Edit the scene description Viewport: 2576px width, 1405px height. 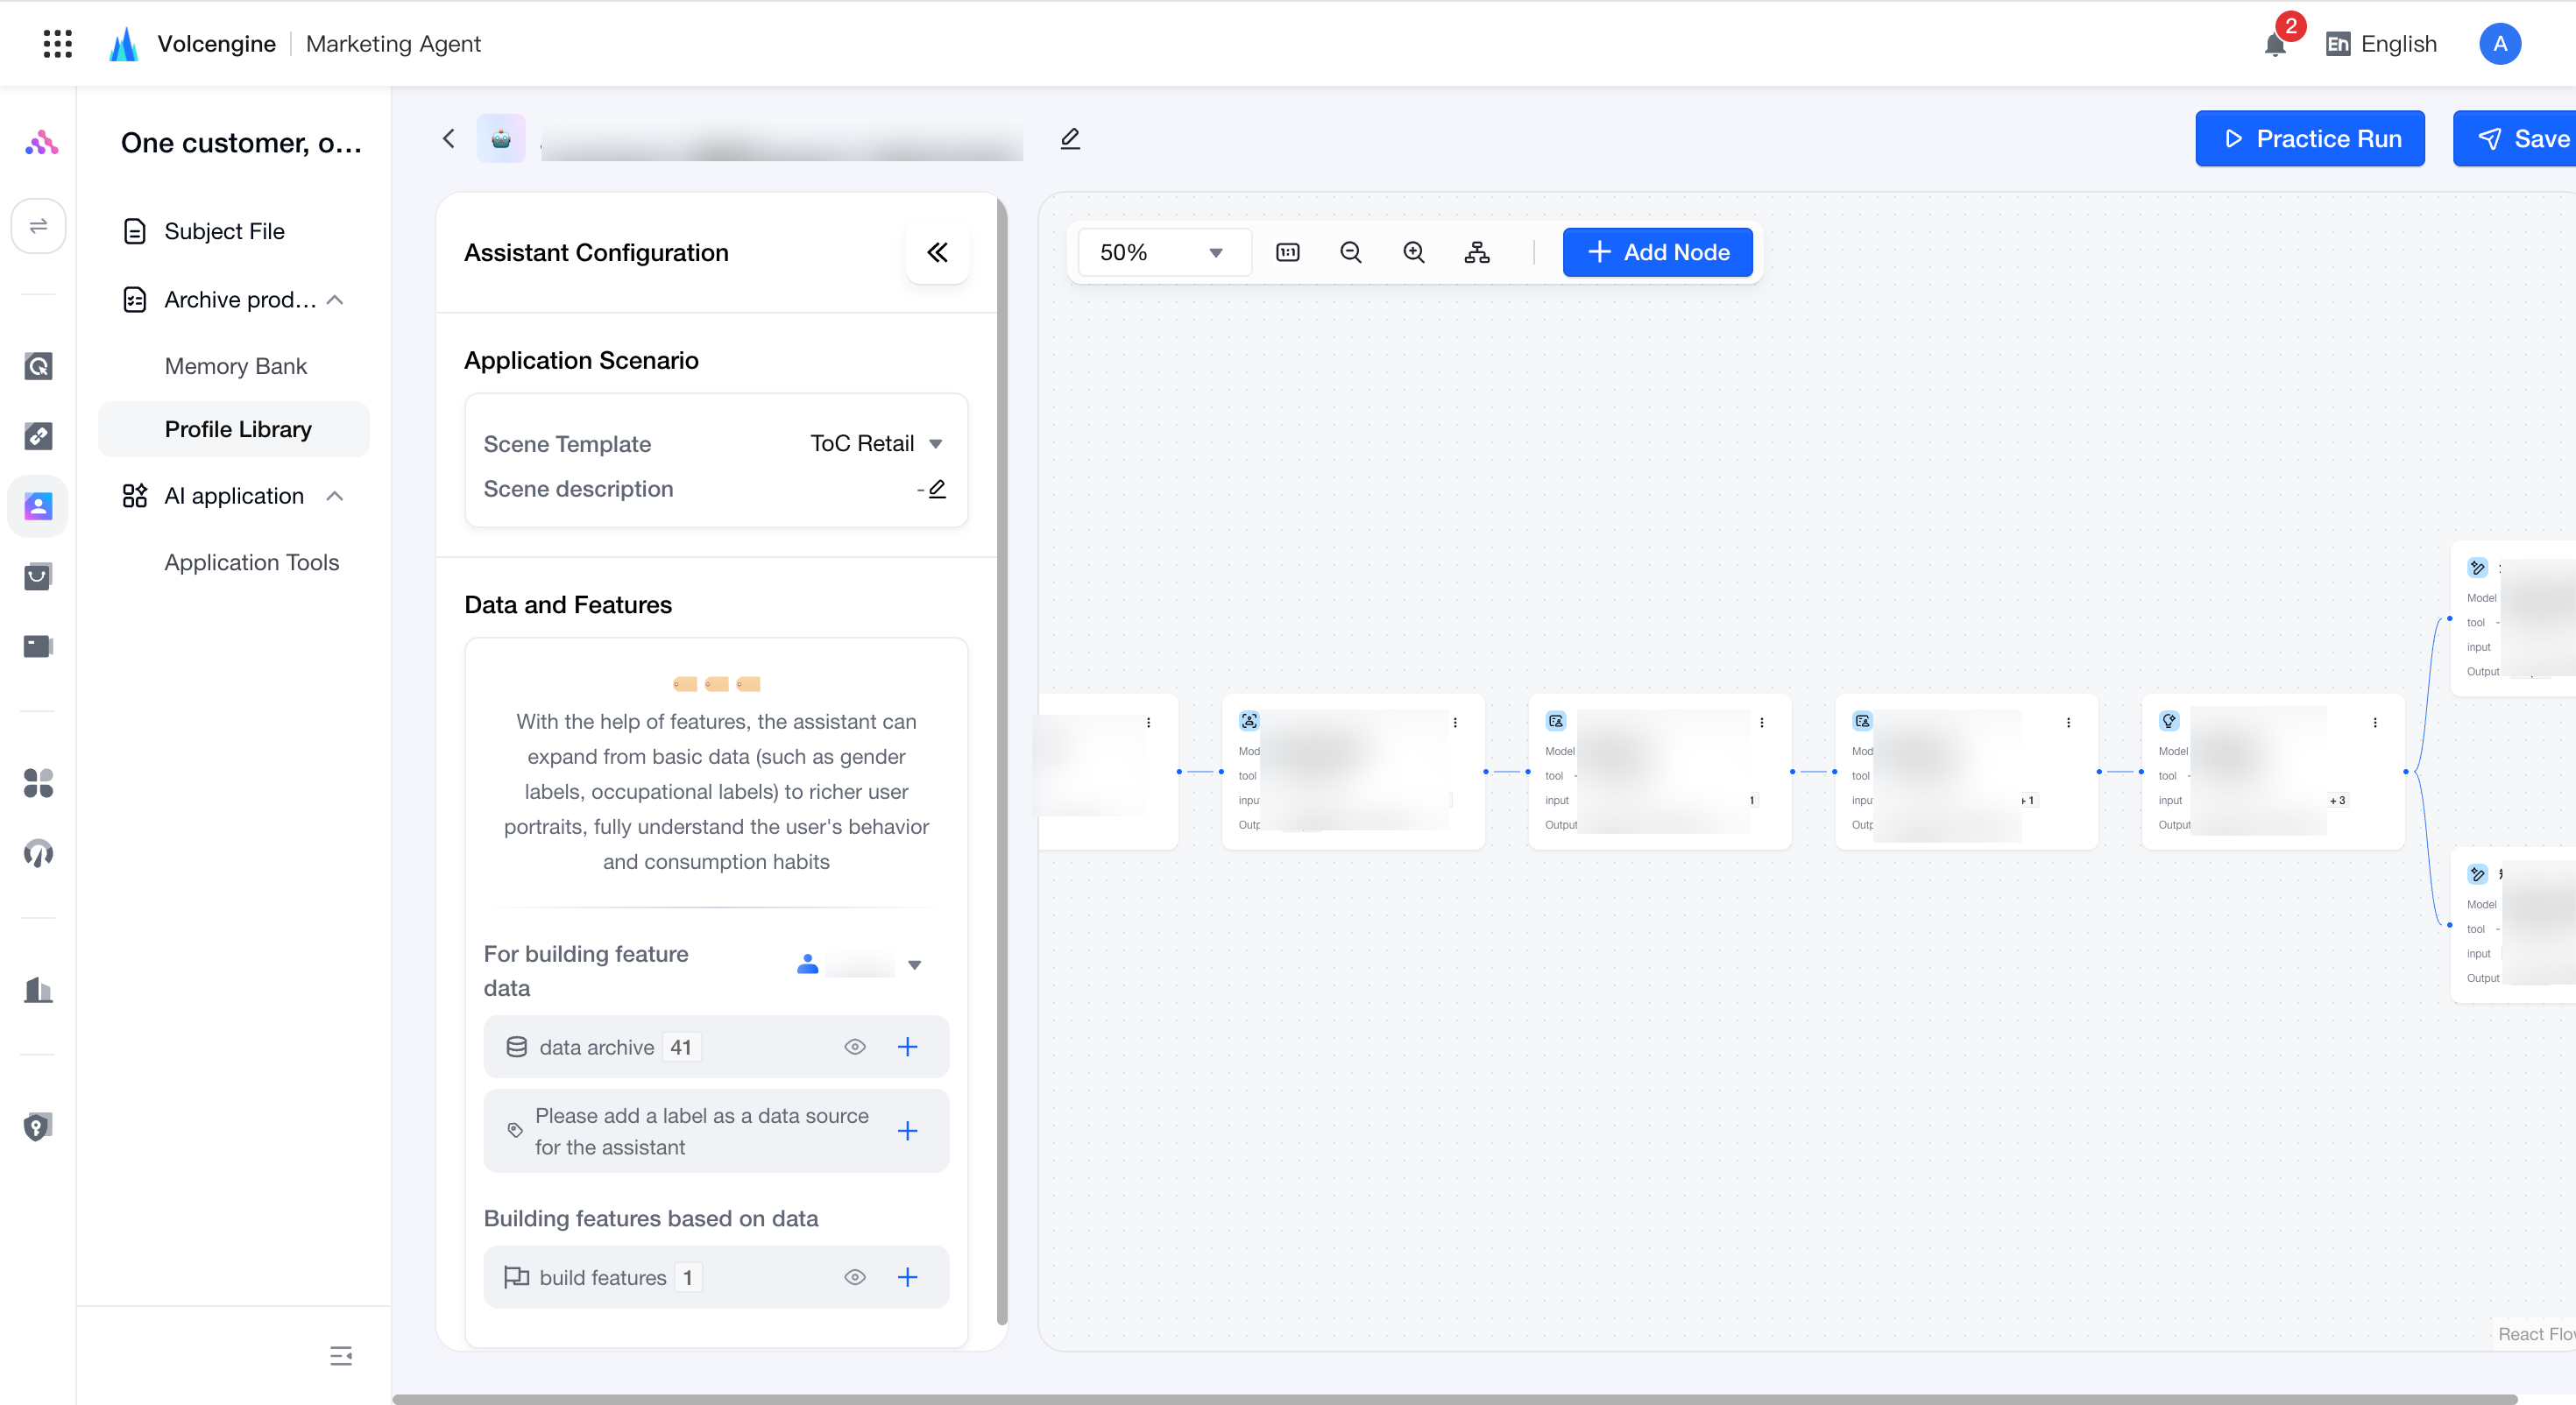(x=937, y=489)
